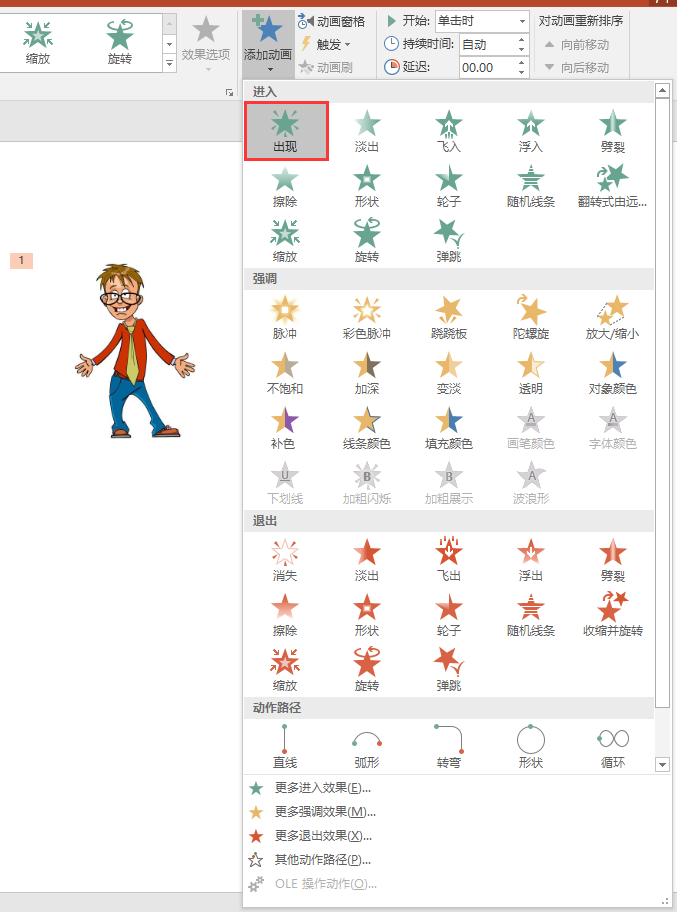The image size is (677, 912).
Task: Increase the 持续时间 spinner value
Action: [522, 39]
